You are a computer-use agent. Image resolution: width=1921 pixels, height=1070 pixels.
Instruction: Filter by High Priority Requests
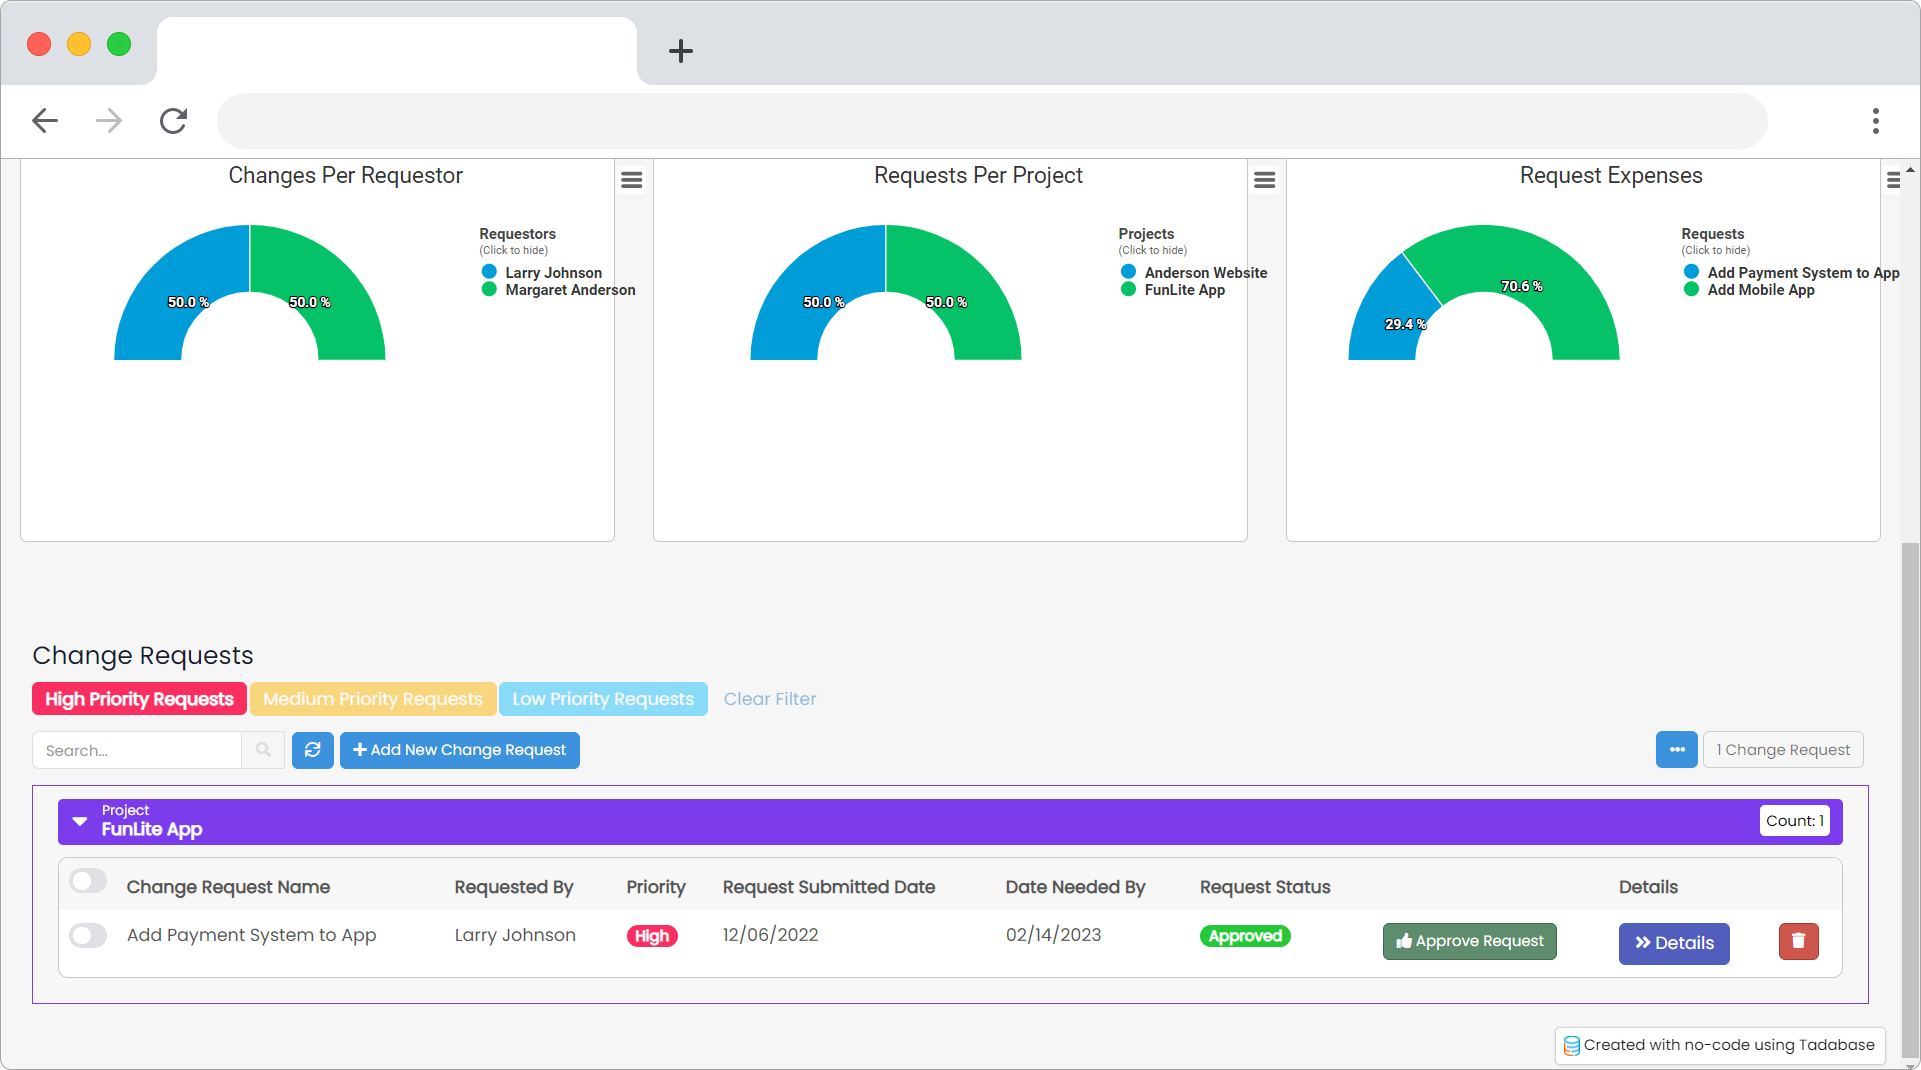(x=139, y=699)
